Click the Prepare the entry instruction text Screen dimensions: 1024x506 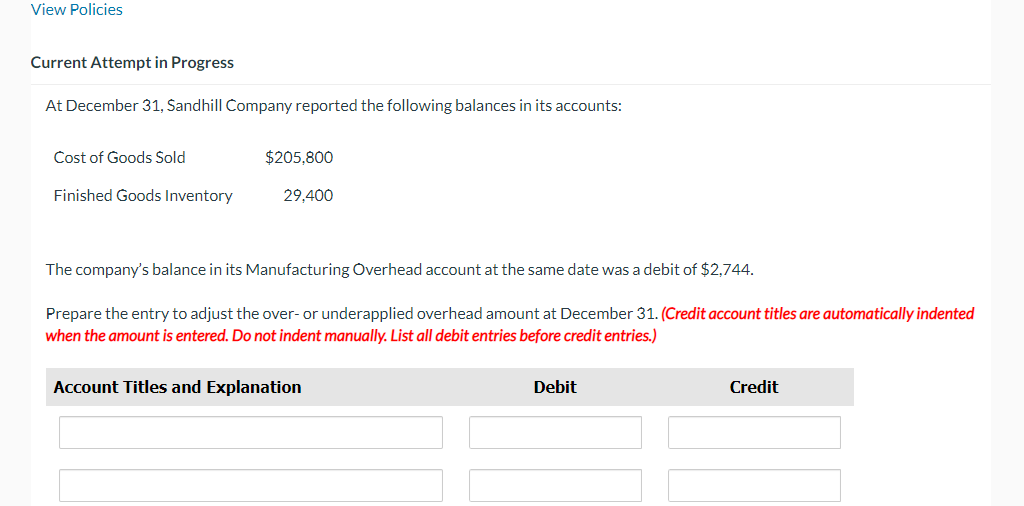352,313
